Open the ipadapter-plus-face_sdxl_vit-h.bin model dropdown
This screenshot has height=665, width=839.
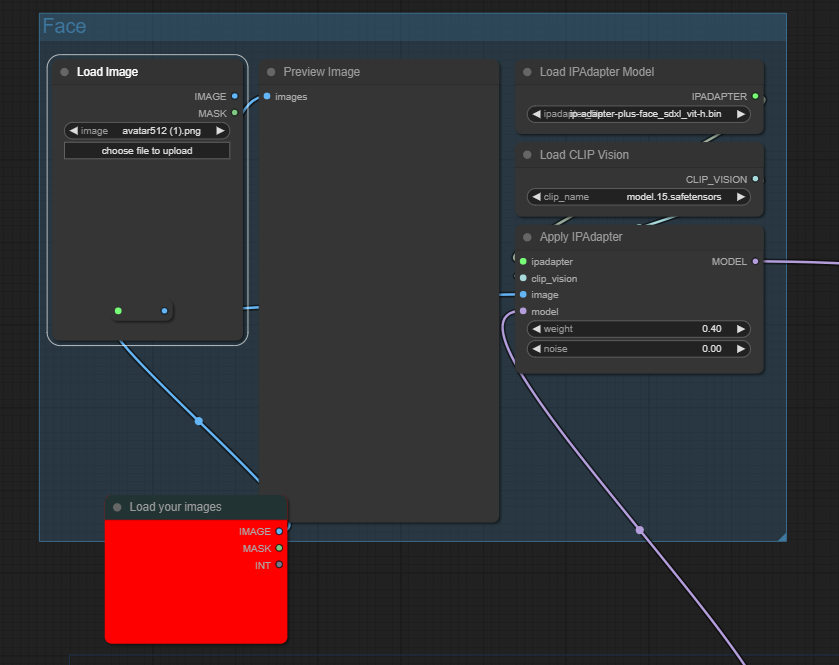pos(638,113)
